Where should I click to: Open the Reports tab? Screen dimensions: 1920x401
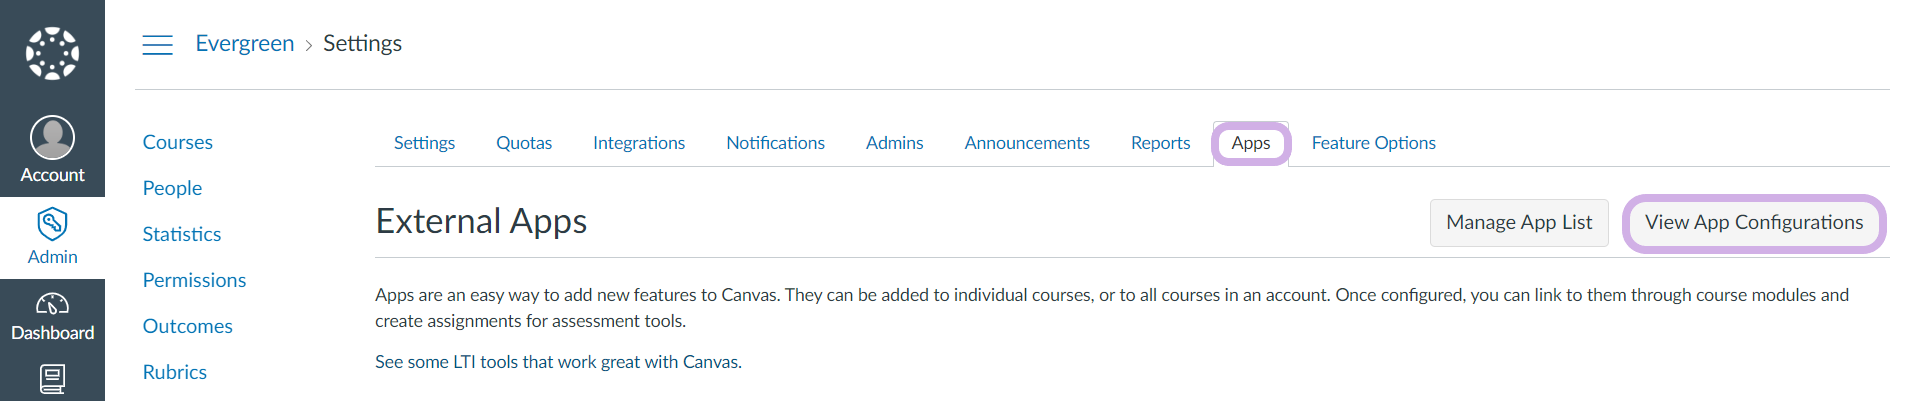[1160, 143]
